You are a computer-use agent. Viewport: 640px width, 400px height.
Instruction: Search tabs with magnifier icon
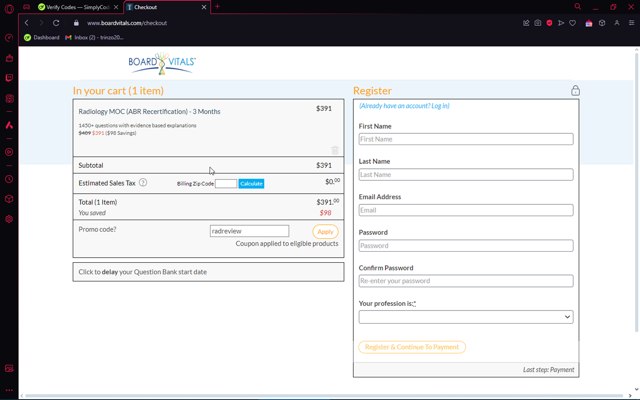pyautogui.click(x=578, y=7)
